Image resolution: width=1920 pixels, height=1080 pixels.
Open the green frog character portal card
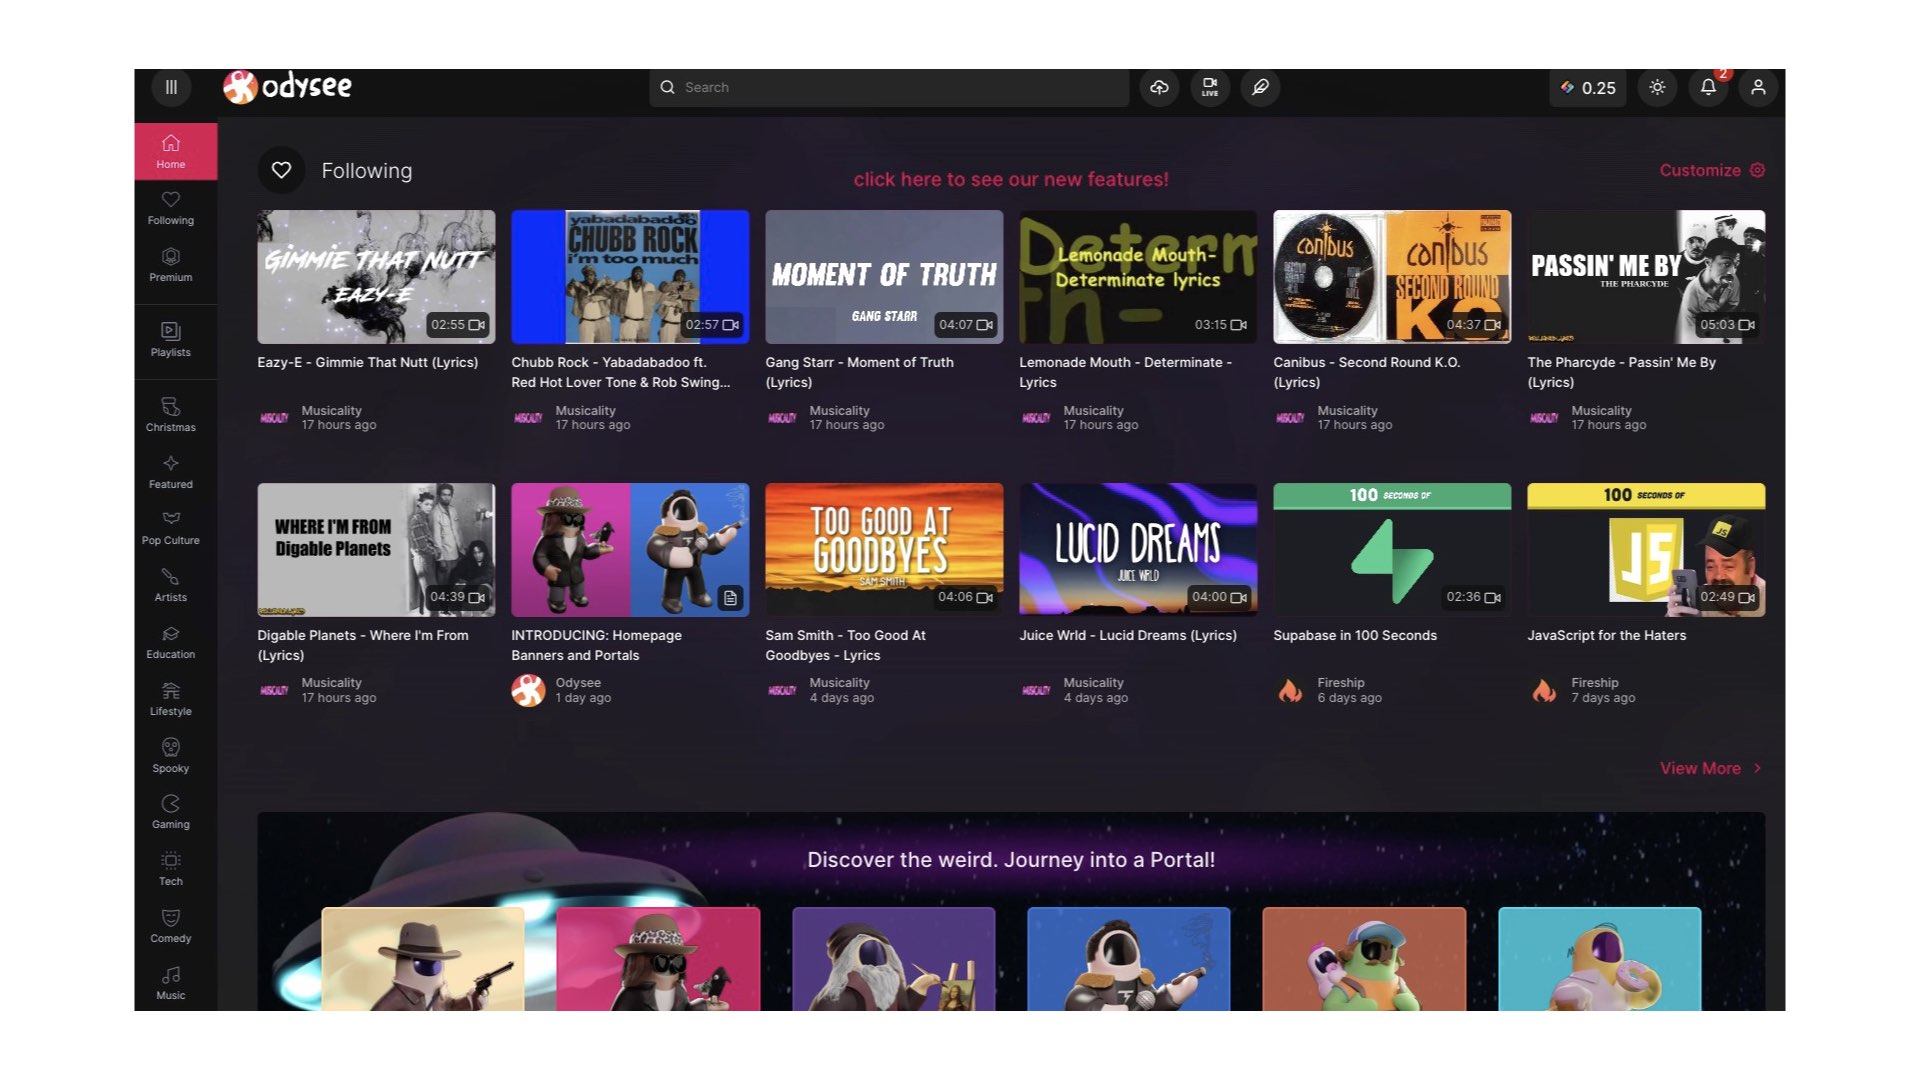click(1364, 959)
